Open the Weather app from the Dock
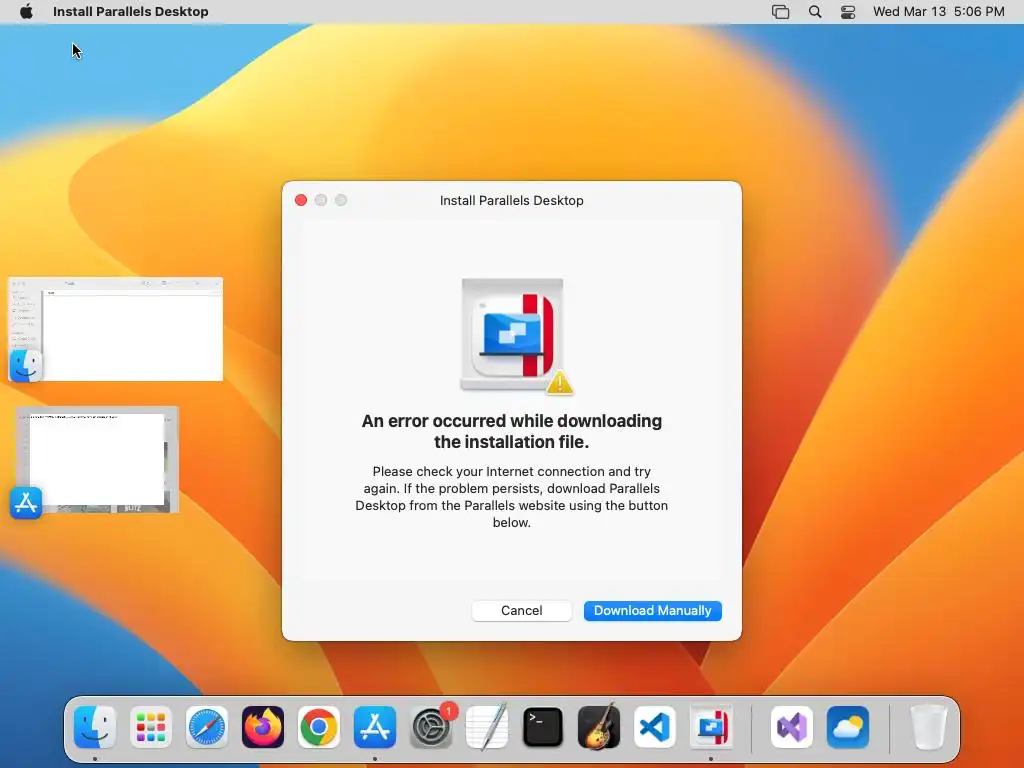The image size is (1024, 768). [x=848, y=727]
